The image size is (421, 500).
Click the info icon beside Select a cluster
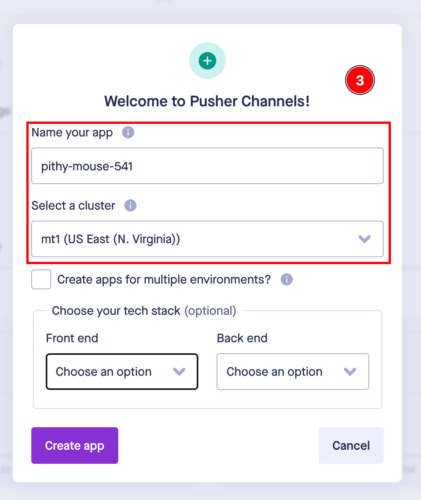[x=130, y=205]
